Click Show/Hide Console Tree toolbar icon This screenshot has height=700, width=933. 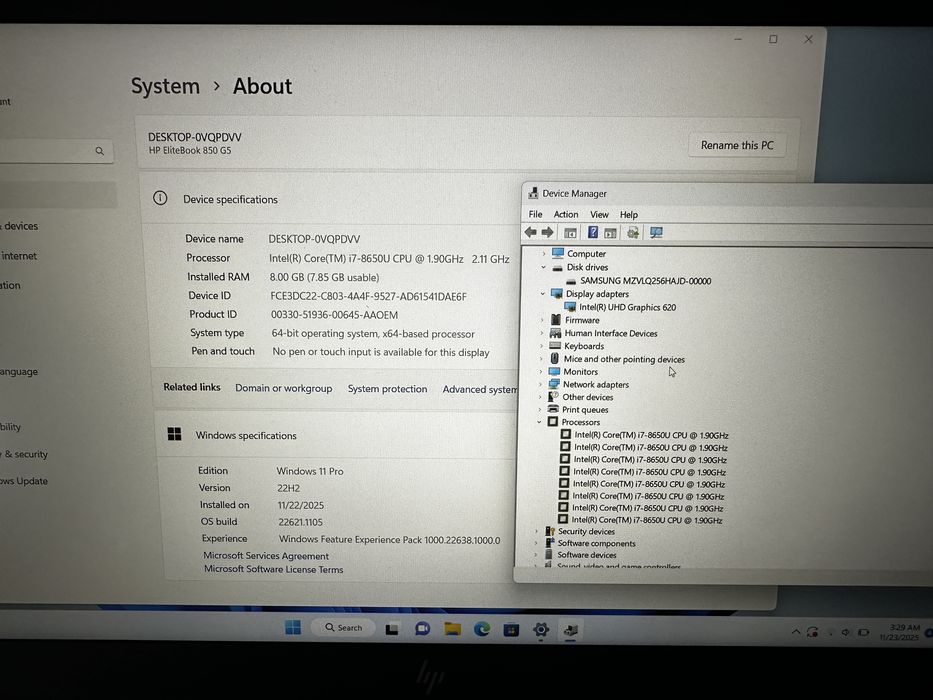570,233
